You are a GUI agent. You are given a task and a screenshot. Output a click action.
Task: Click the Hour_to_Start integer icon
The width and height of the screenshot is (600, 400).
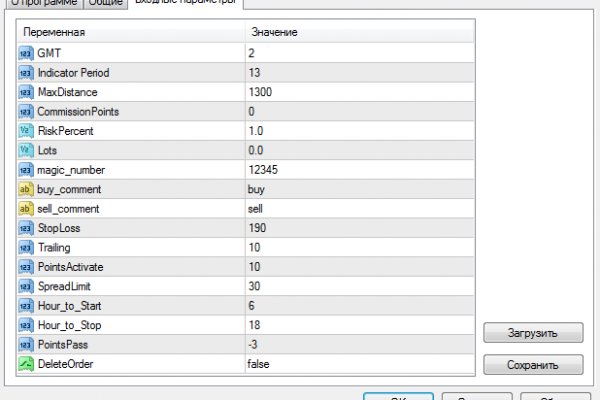point(26,306)
